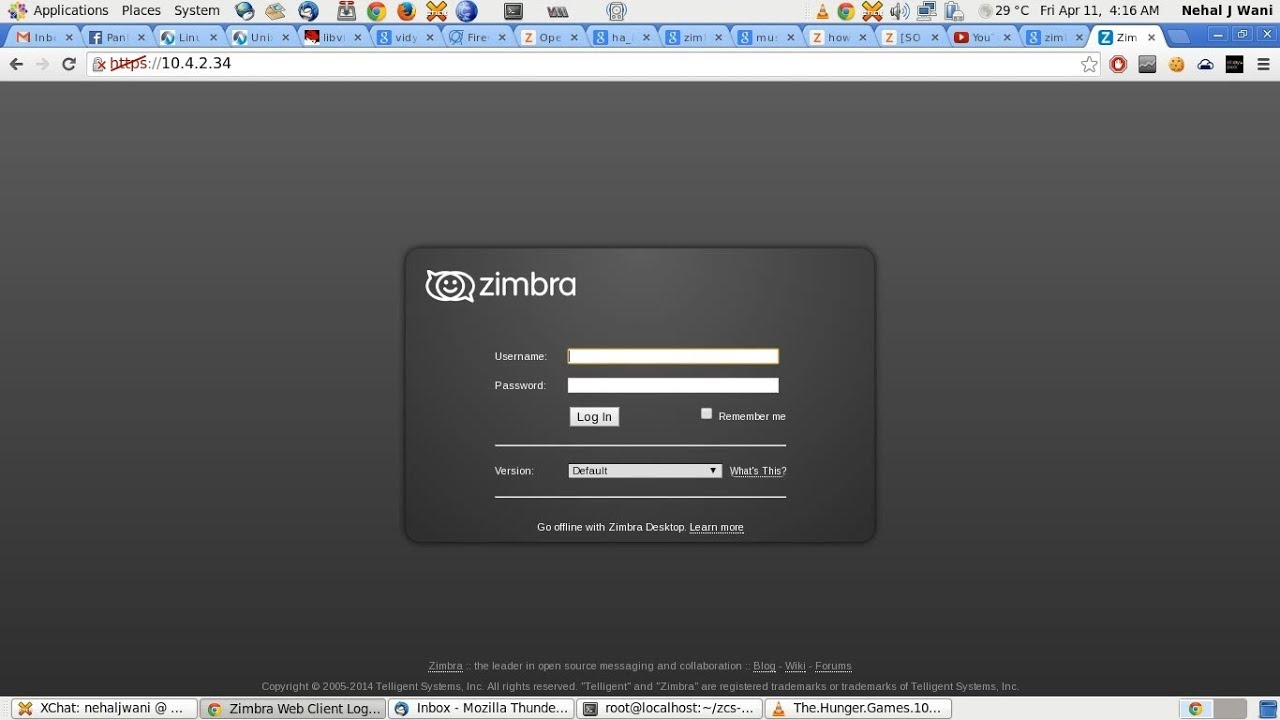Close the YouTube tab

1007,37
